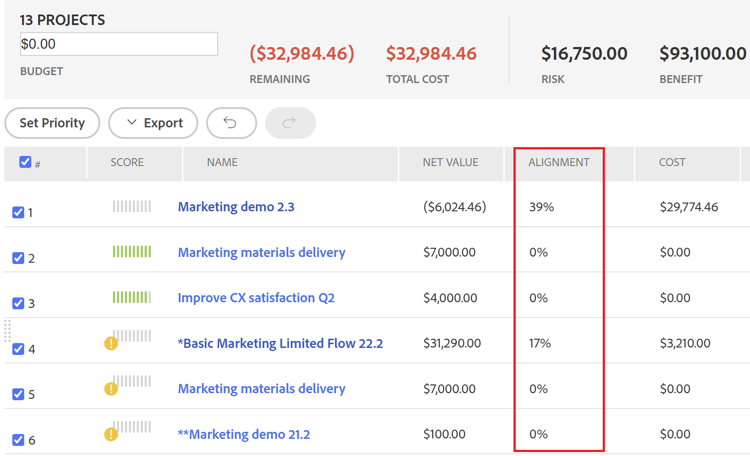The width and height of the screenshot is (750, 456).
Task: Click warning icon on project row 6
Action: tap(111, 435)
